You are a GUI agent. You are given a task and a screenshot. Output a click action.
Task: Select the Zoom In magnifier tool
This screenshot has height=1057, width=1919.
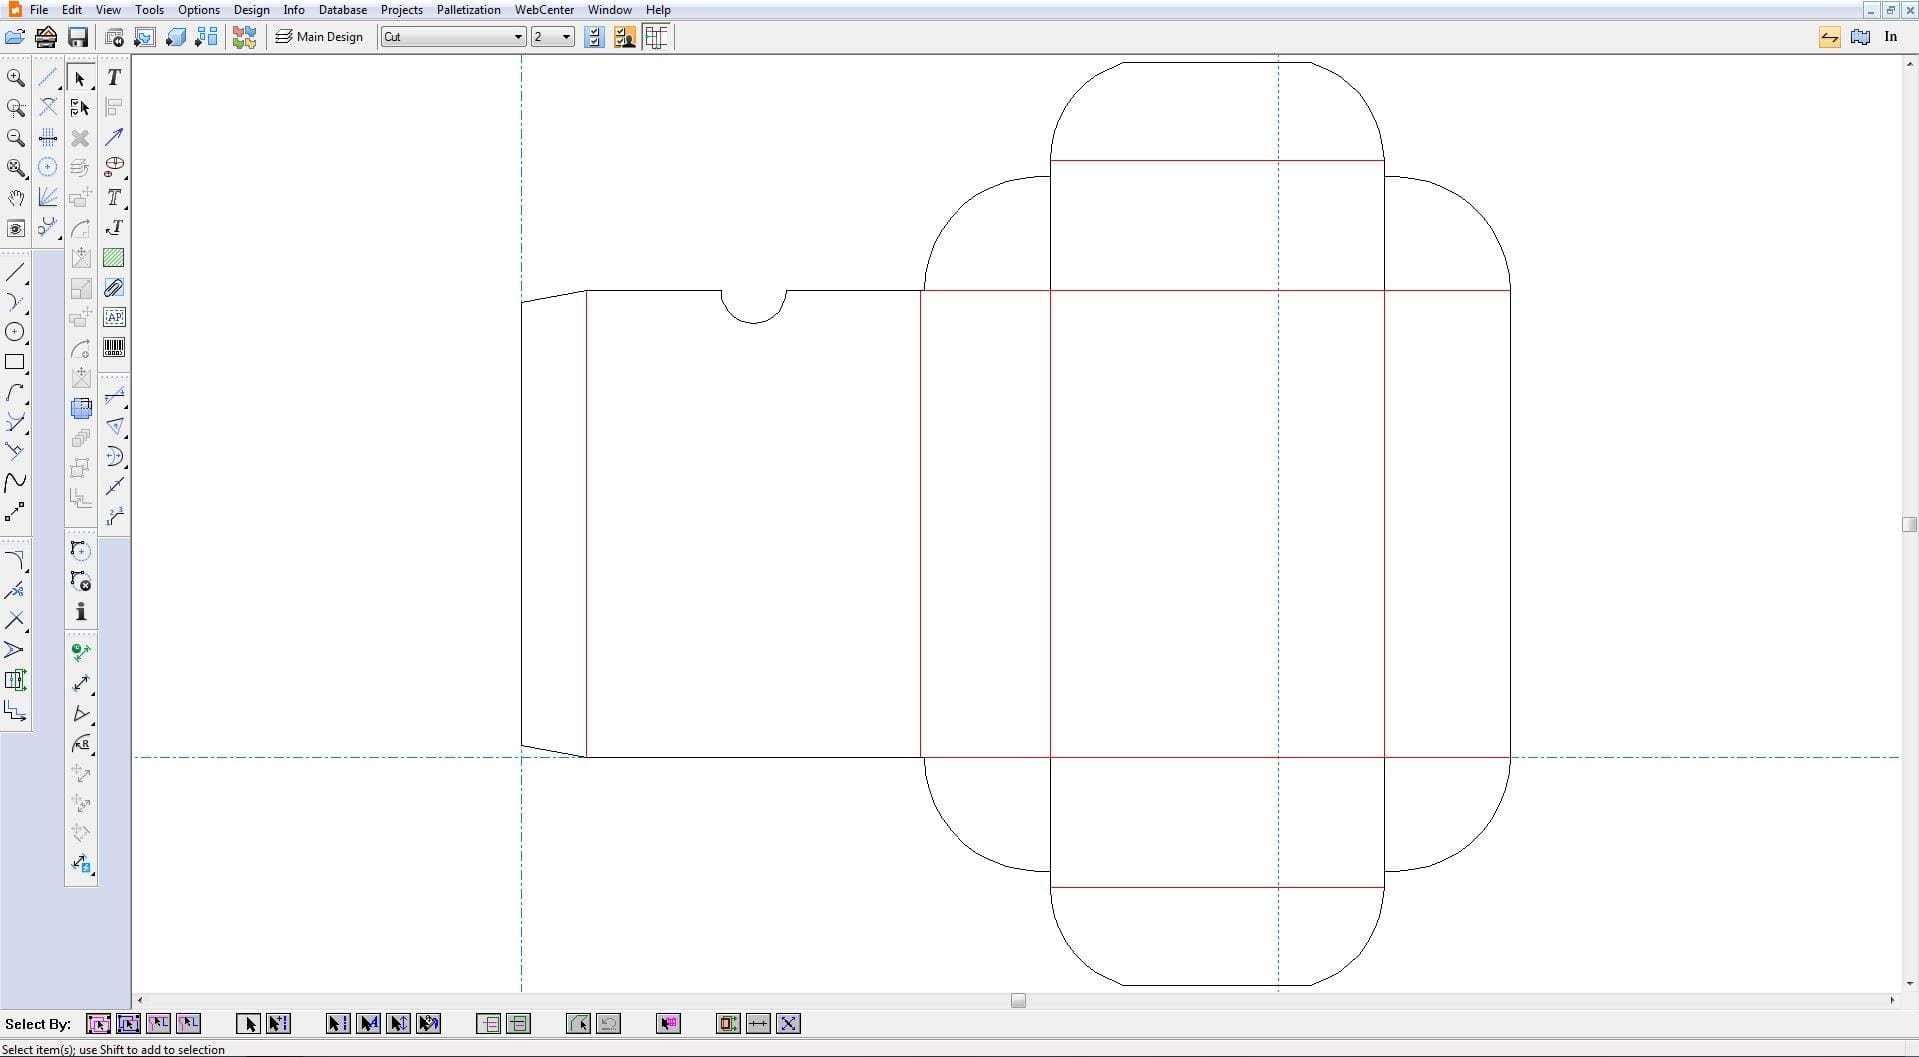click(16, 78)
